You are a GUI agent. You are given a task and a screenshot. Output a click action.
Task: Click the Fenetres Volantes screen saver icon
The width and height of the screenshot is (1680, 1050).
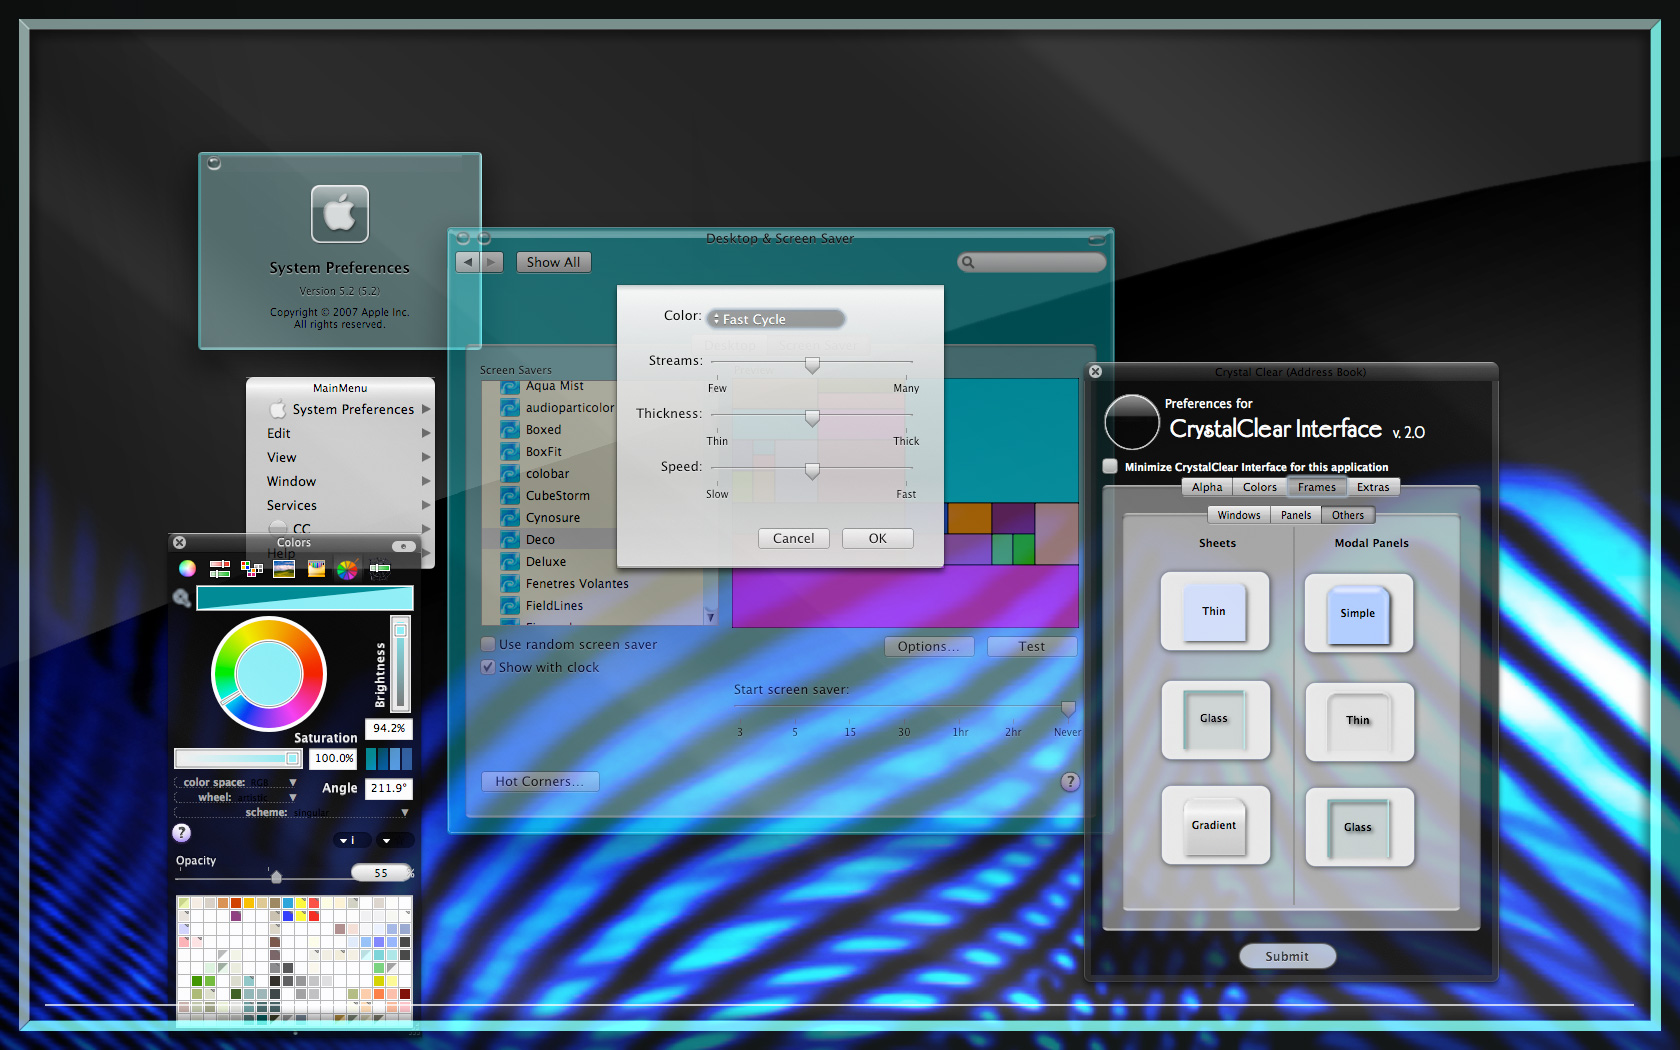click(x=510, y=584)
